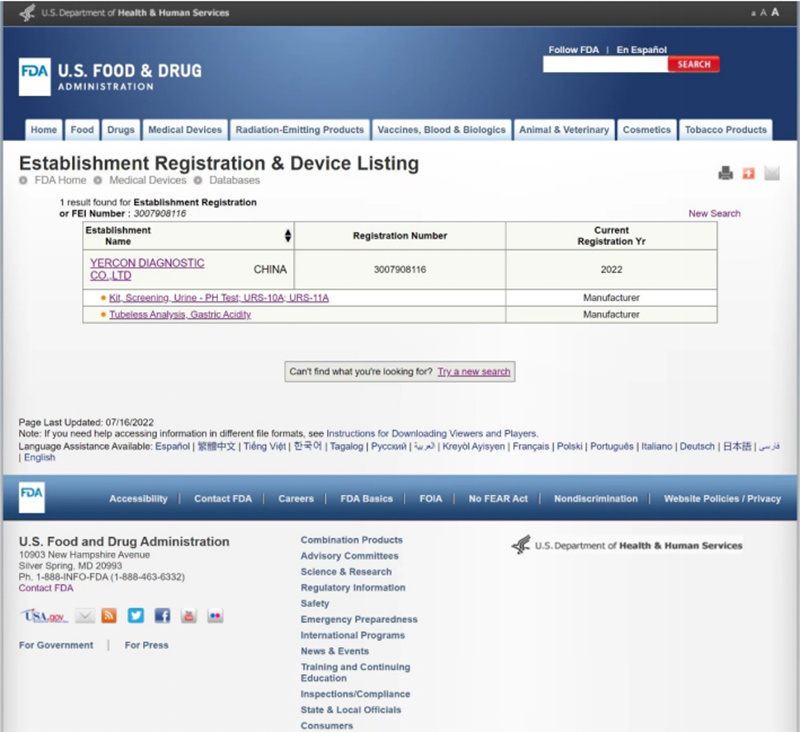Image resolution: width=800 pixels, height=732 pixels.
Task: Select Español language assistance link
Action: point(172,446)
